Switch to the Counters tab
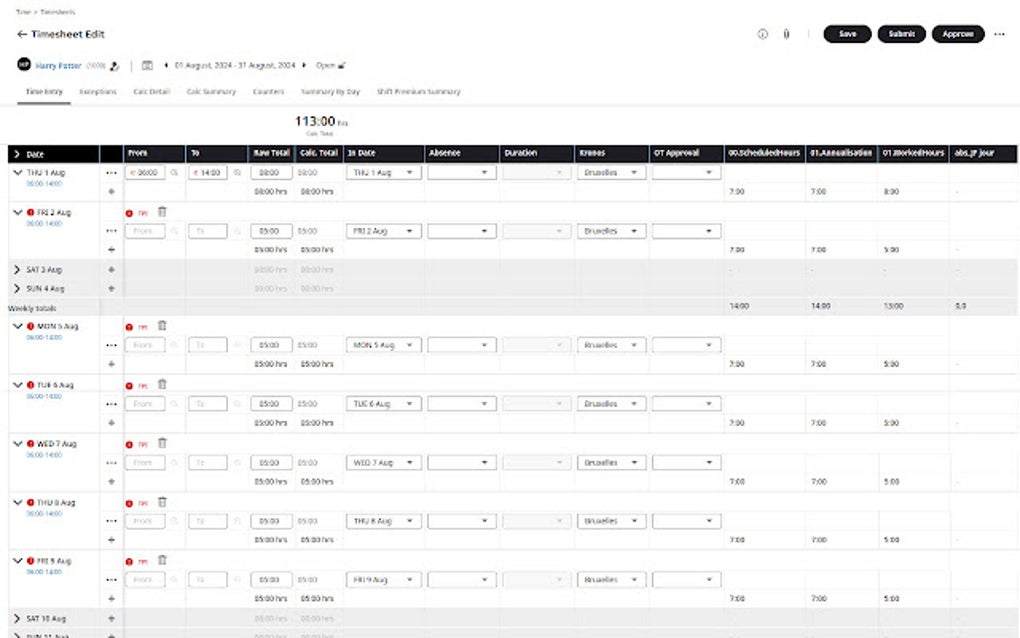1020x638 pixels. [x=269, y=92]
